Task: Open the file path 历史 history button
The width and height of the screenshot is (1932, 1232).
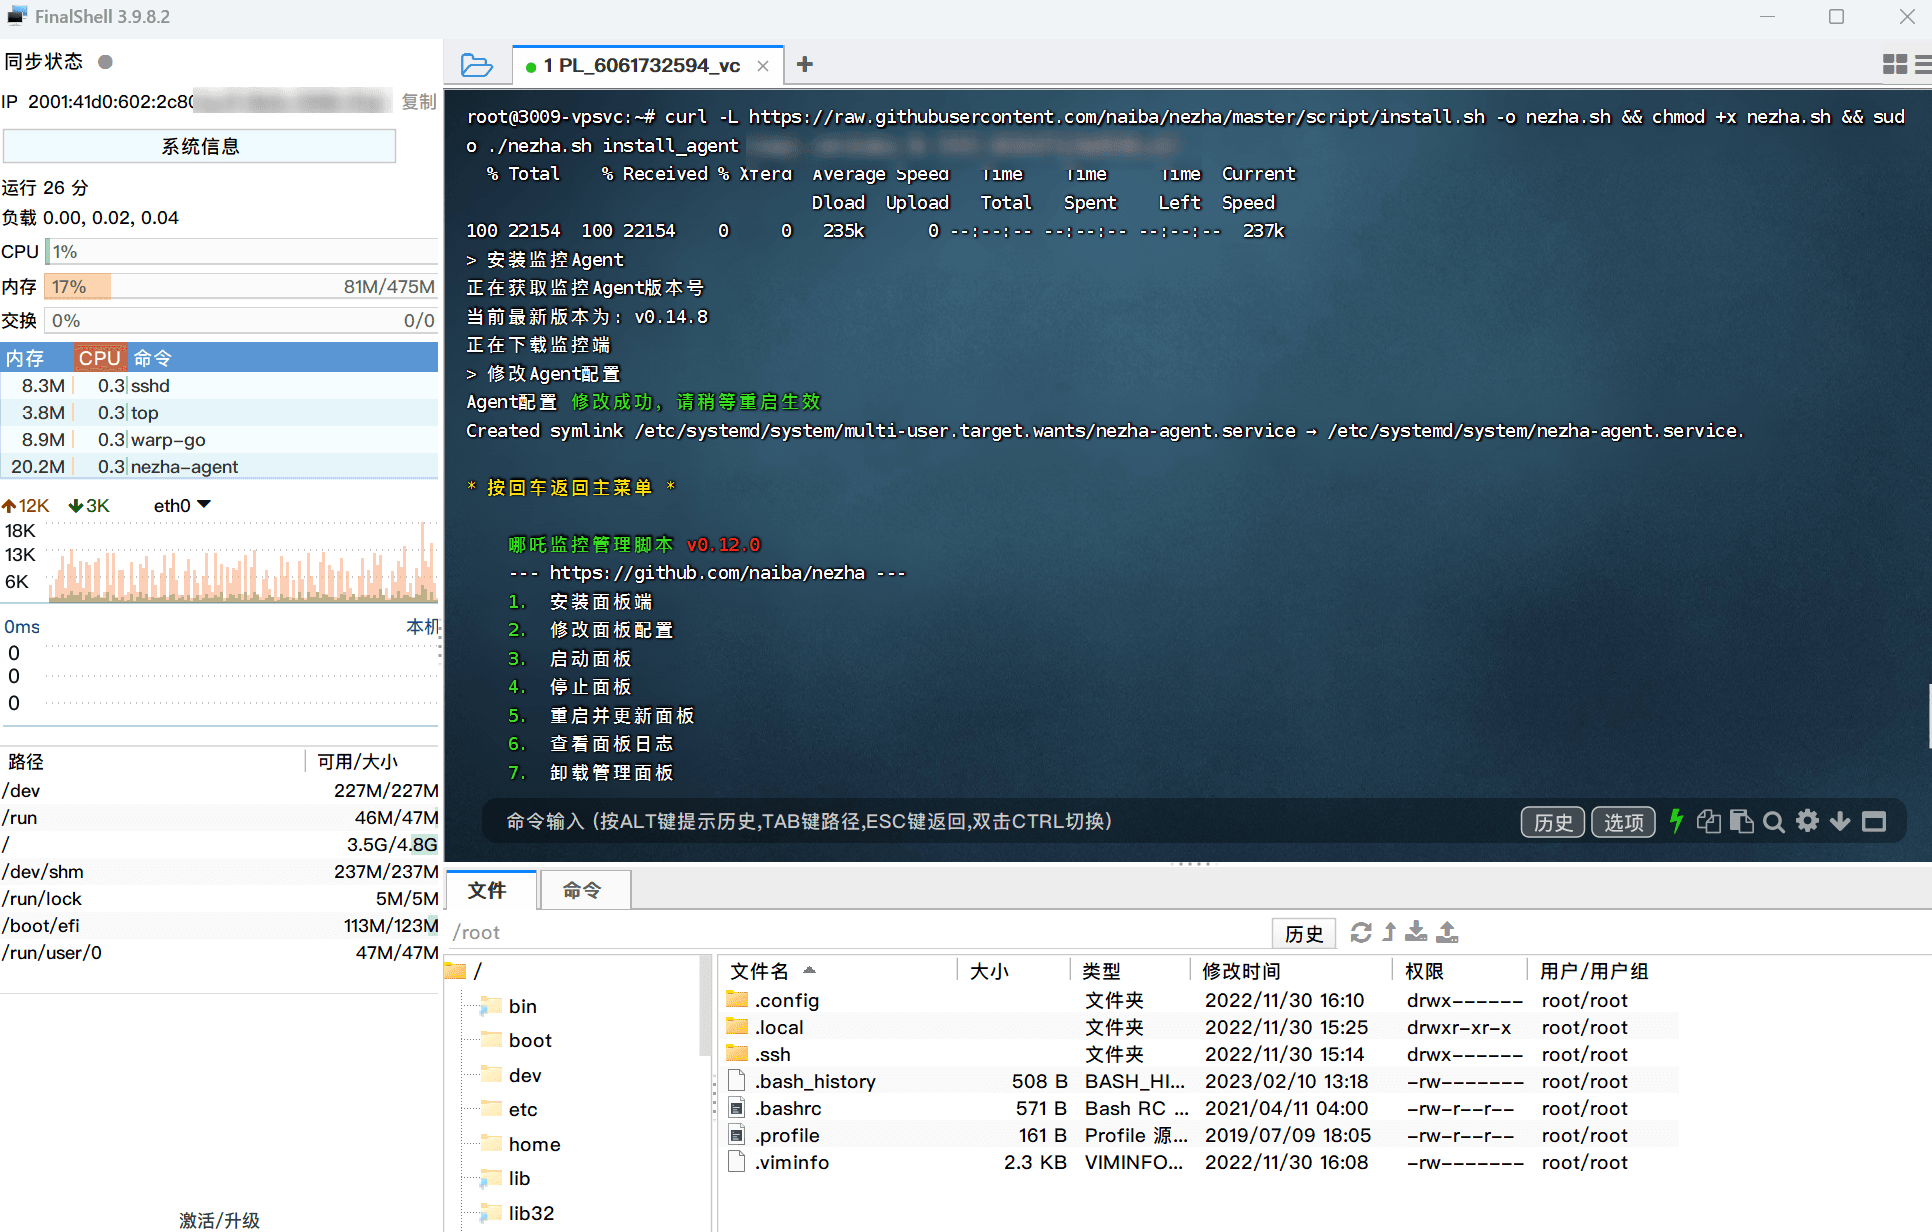Action: 1304,933
